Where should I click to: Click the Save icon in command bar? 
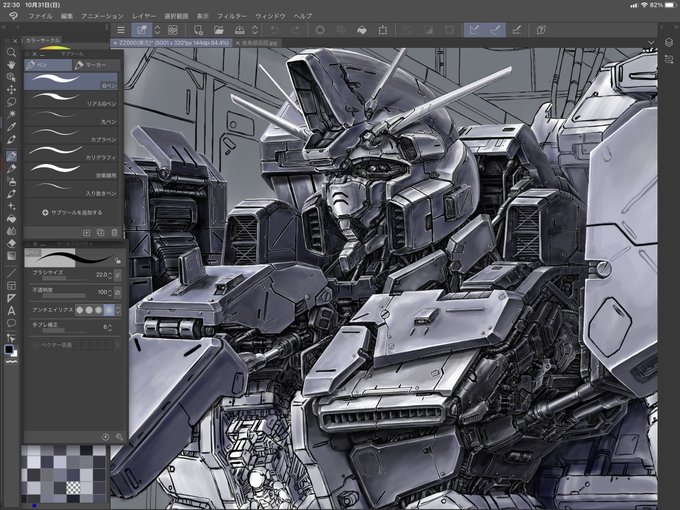click(x=239, y=30)
